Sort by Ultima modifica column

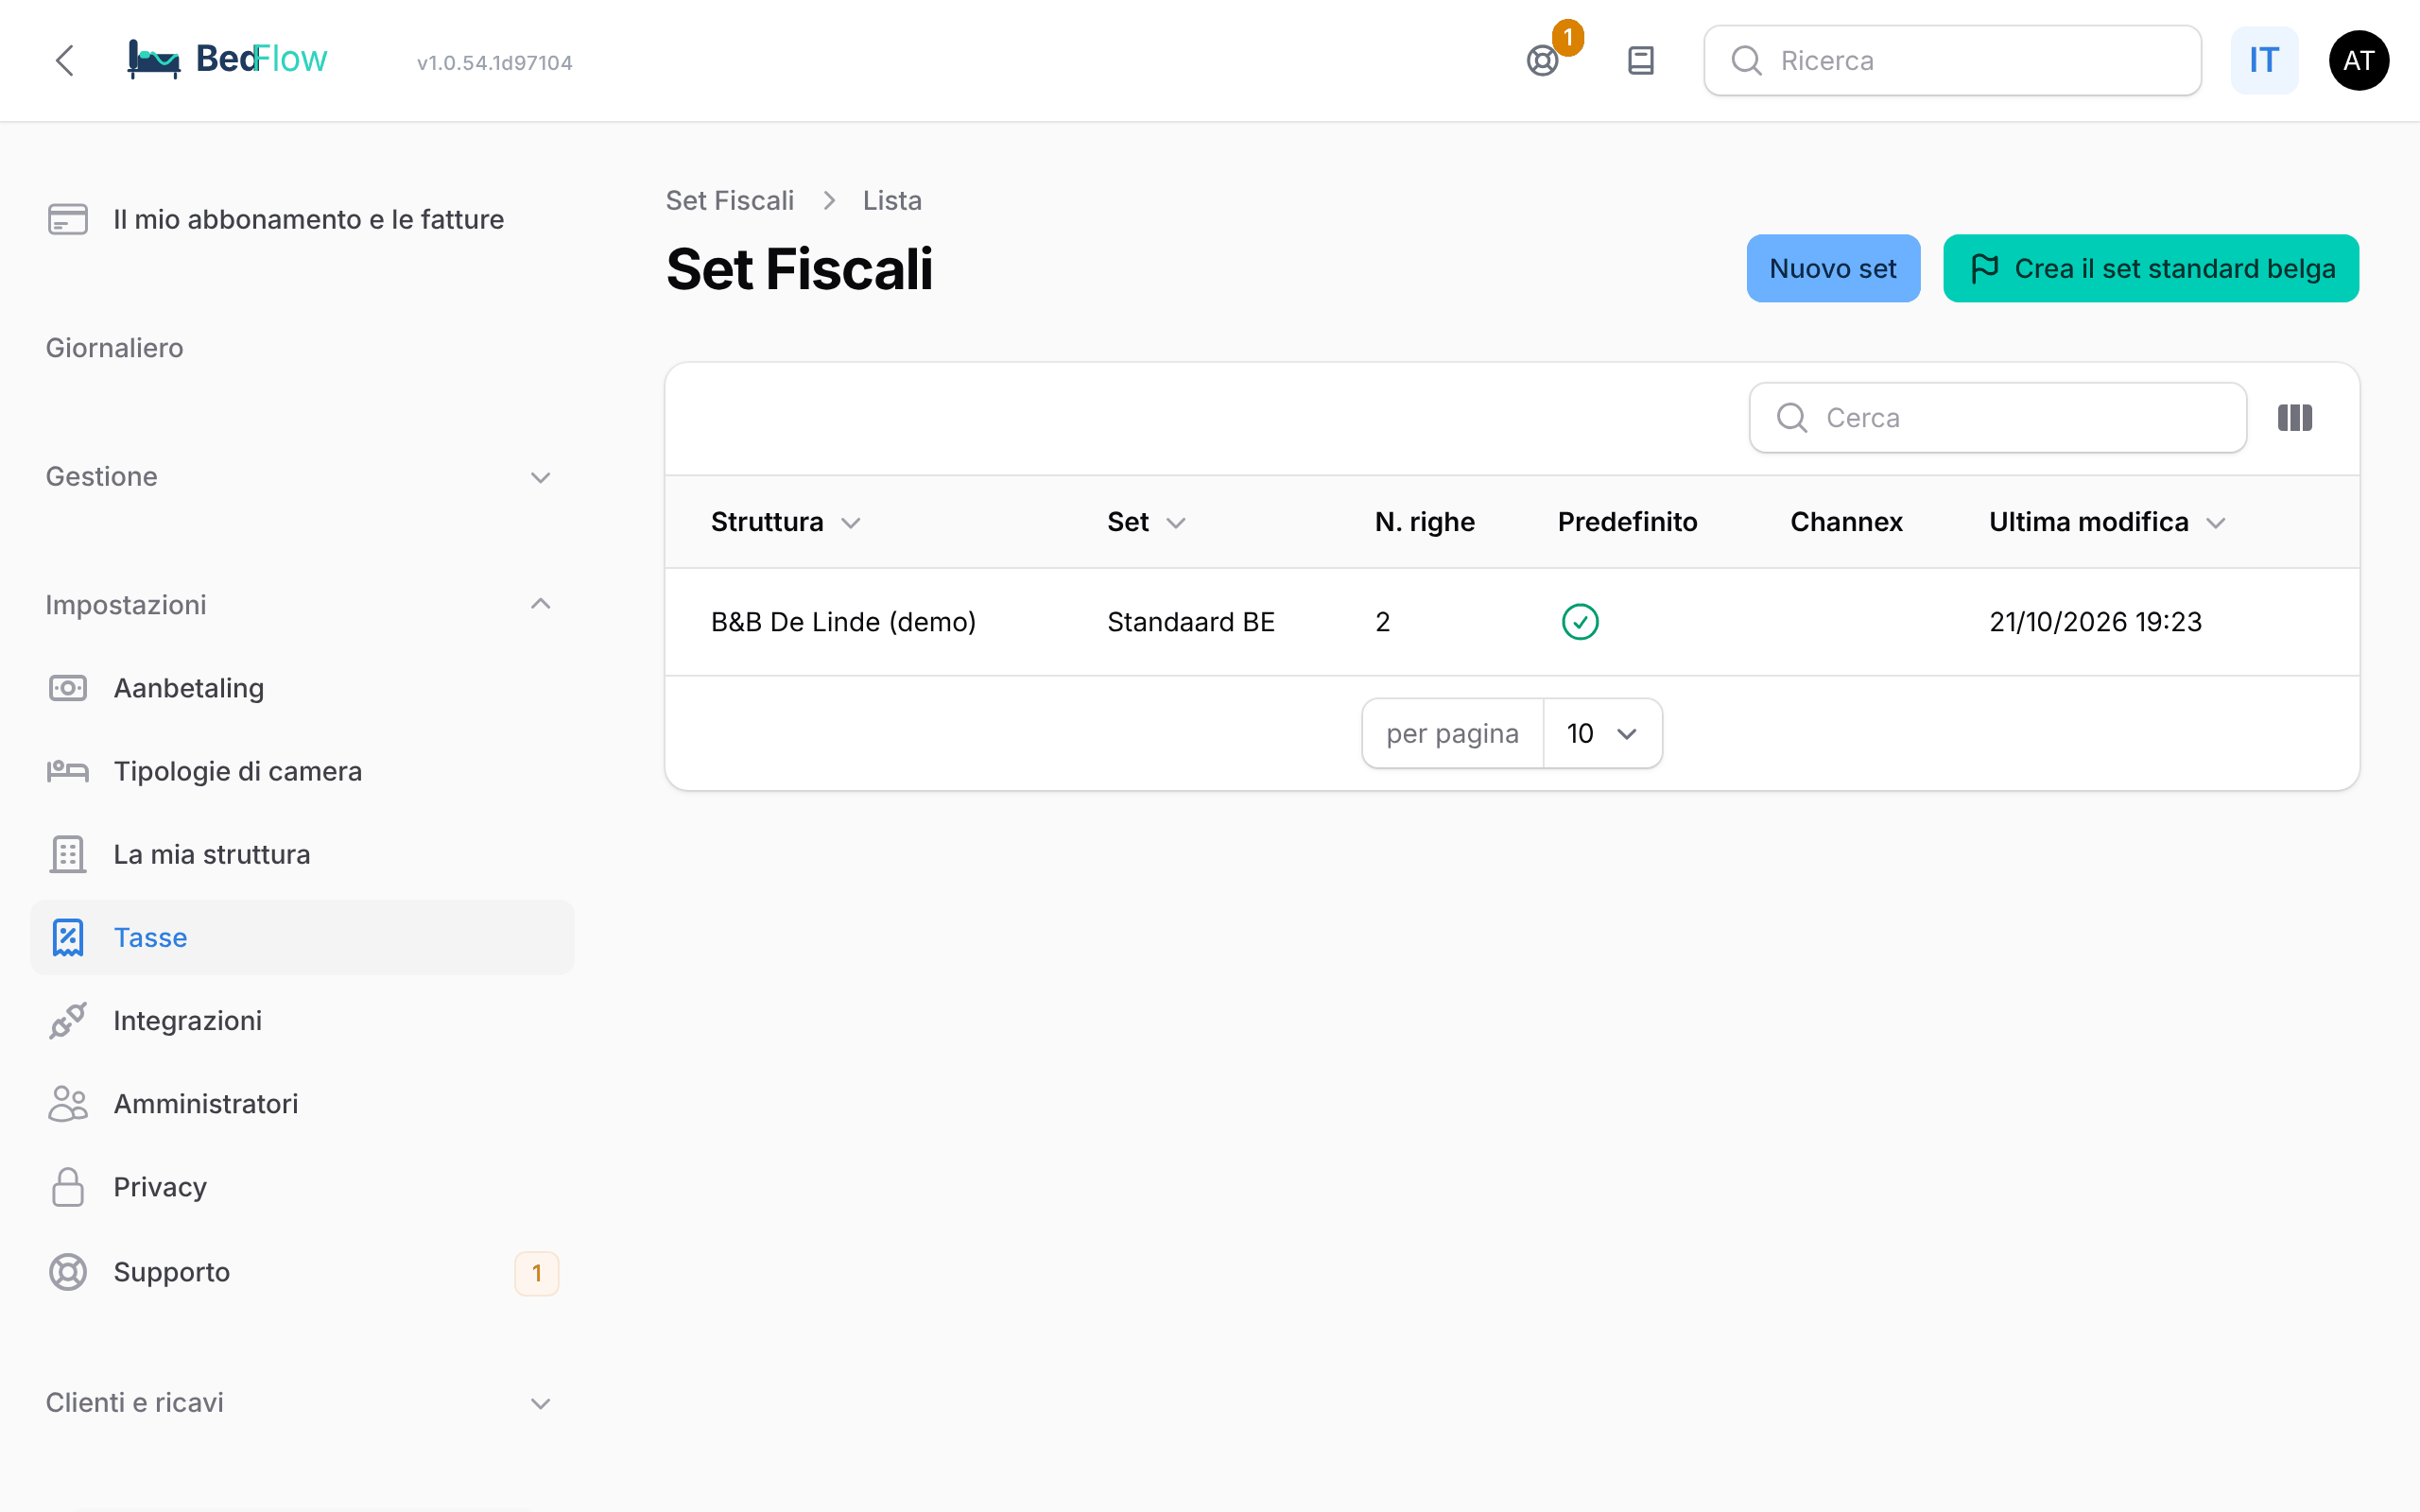click(2108, 522)
